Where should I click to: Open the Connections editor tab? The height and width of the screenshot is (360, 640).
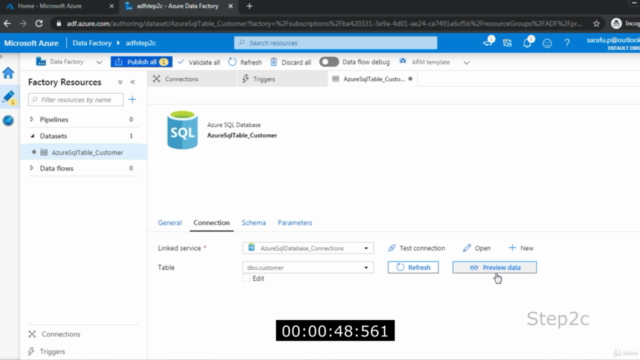pyautogui.click(x=192, y=79)
